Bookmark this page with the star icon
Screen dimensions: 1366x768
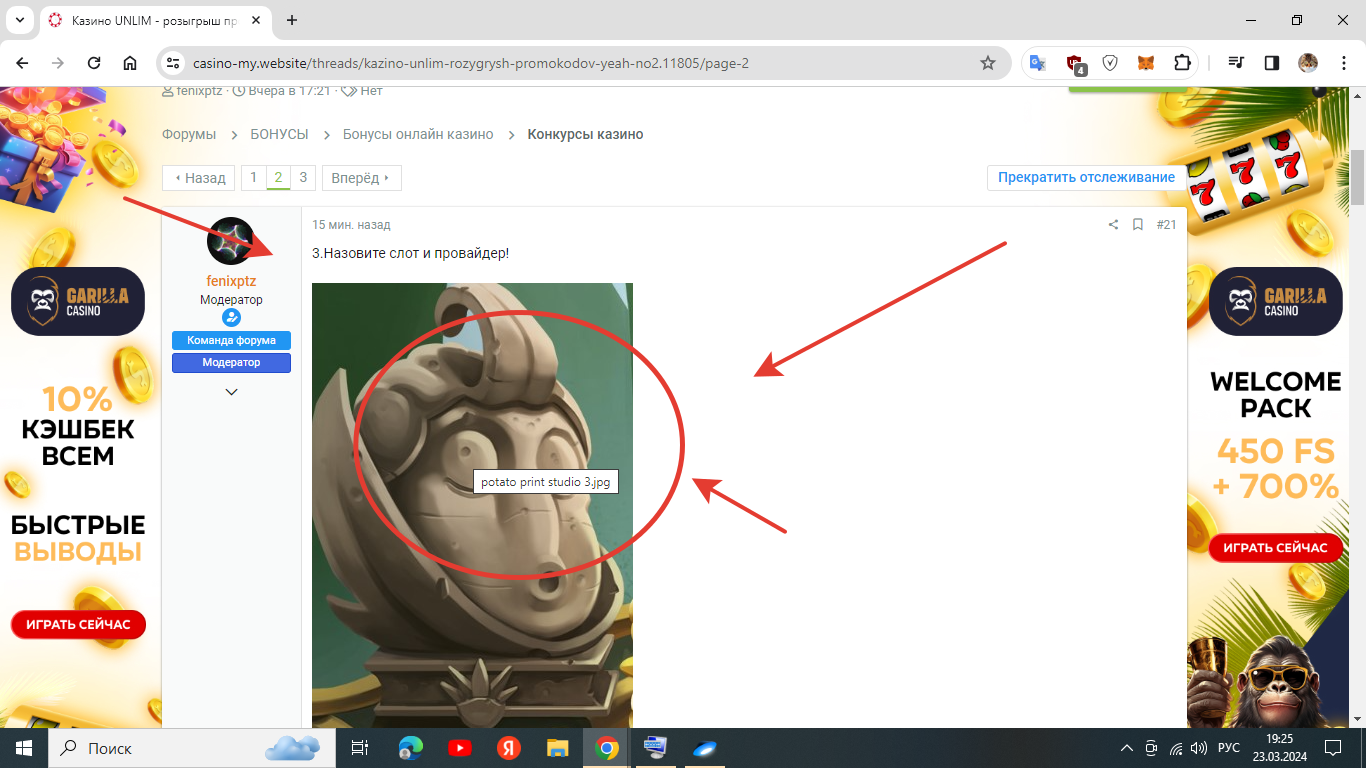pos(988,63)
